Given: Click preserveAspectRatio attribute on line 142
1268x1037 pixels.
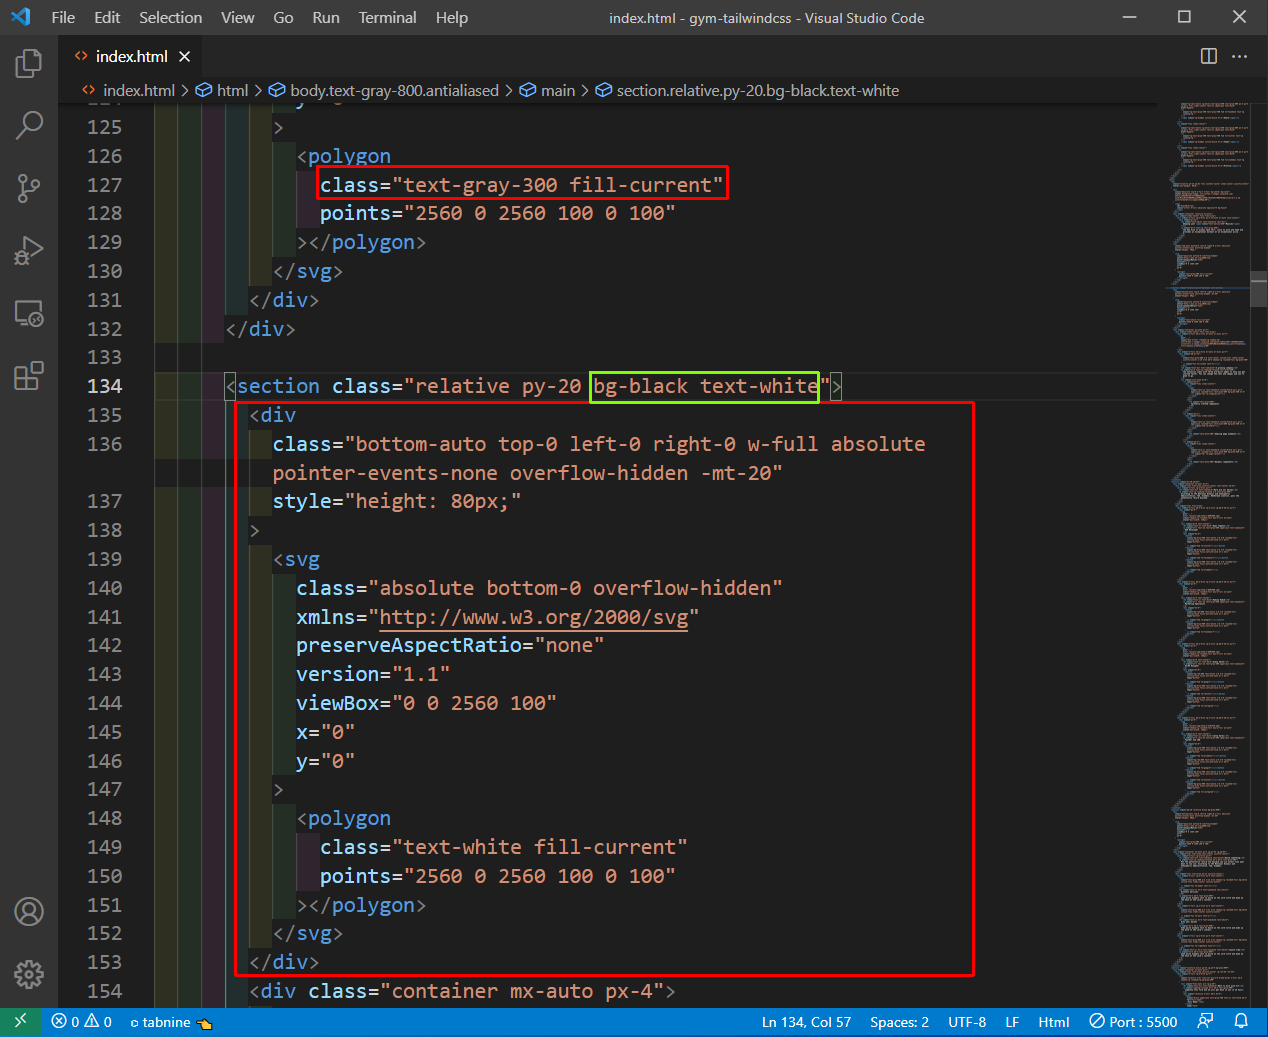Looking at the screenshot, I should tap(409, 645).
